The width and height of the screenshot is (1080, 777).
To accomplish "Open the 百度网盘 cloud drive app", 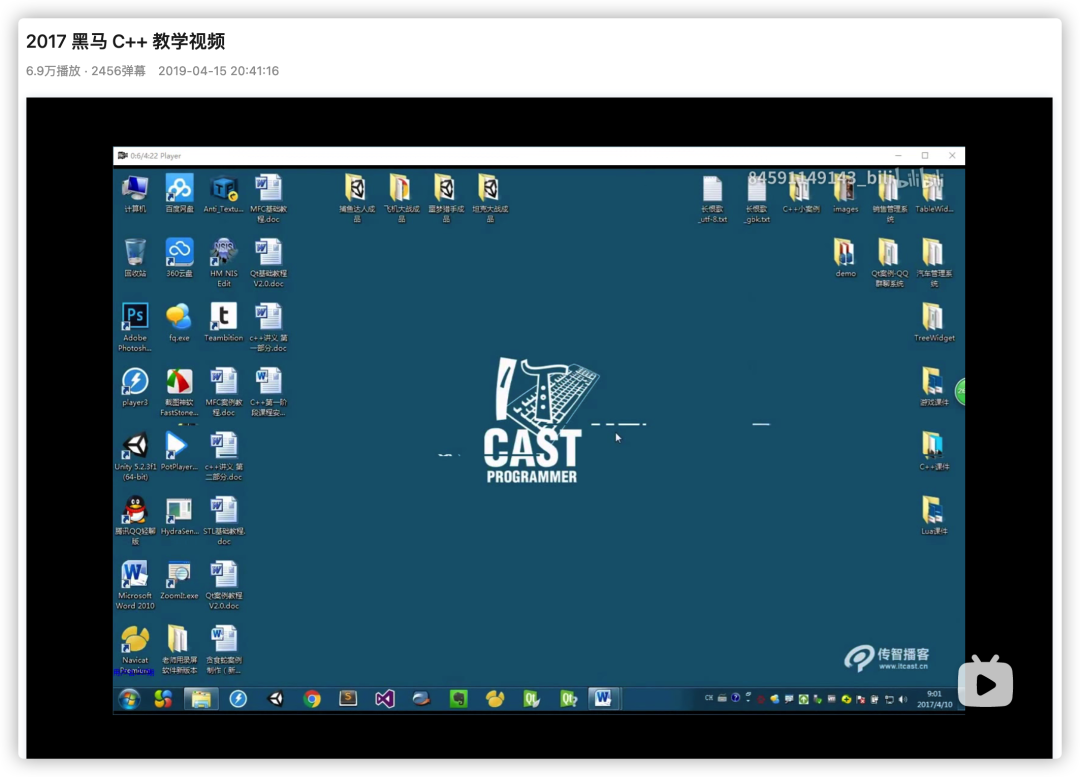I will tap(178, 190).
